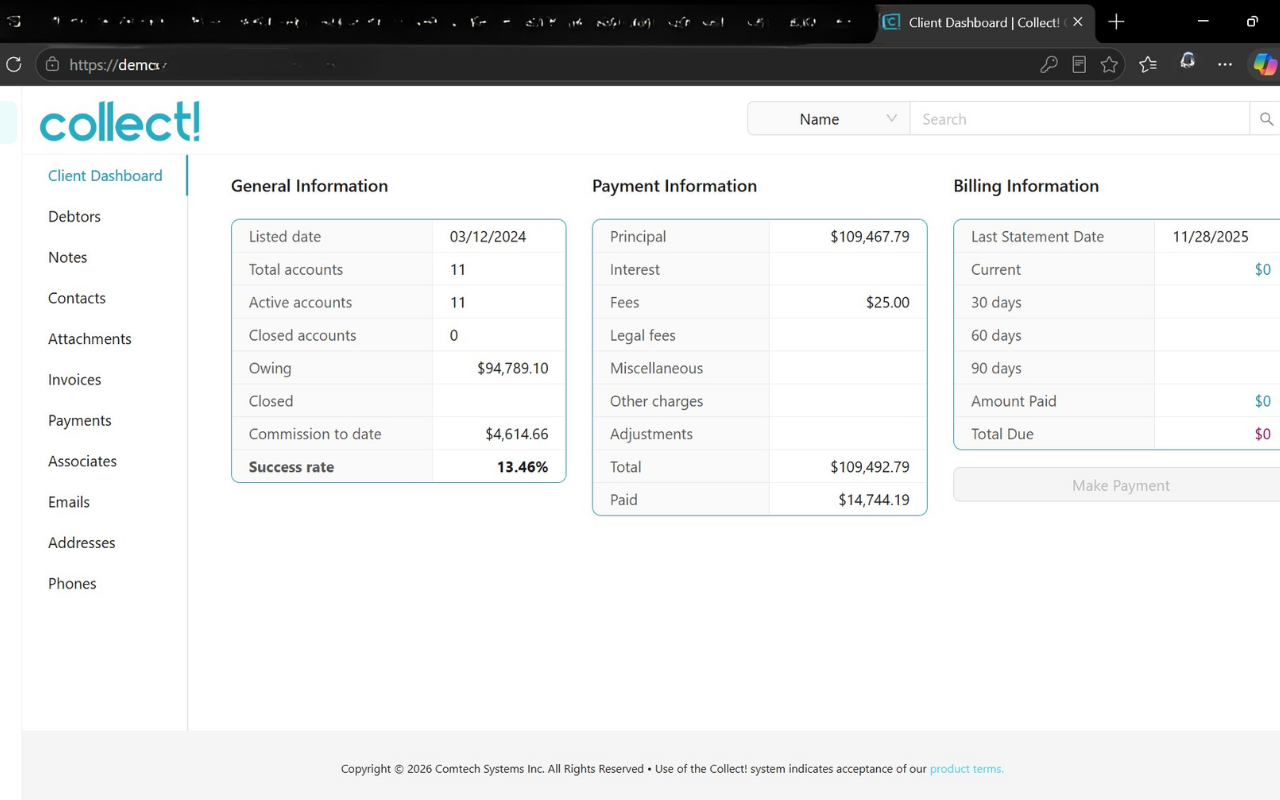The width and height of the screenshot is (1280, 800).
Task: Click the browser address bar URL
Action: (x=117, y=65)
